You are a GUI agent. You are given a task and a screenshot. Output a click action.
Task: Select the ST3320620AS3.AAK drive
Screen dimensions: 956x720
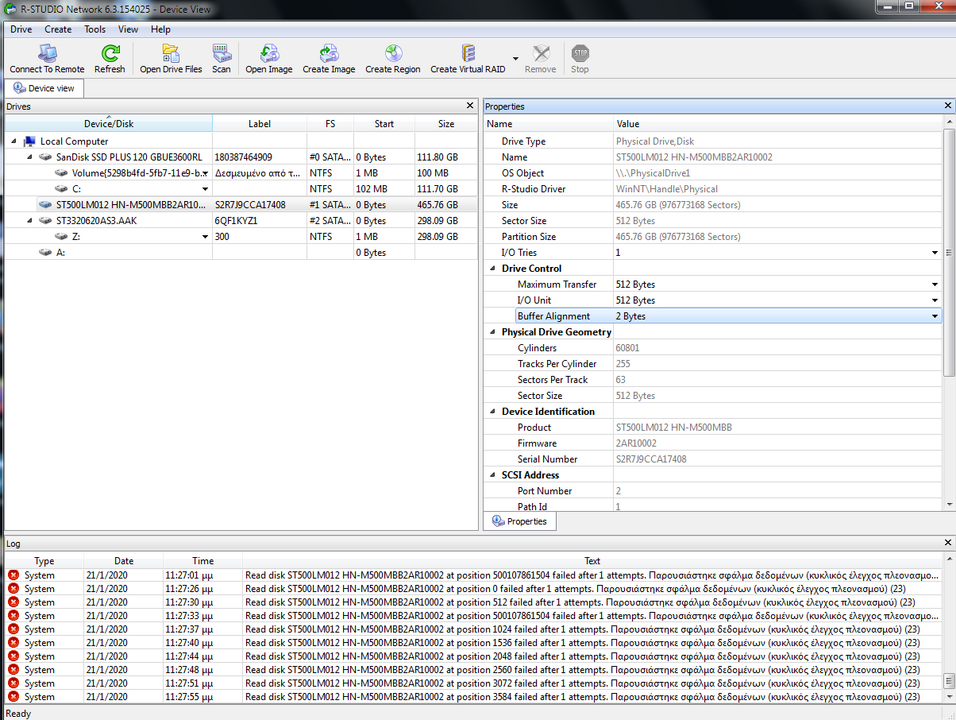[96, 221]
